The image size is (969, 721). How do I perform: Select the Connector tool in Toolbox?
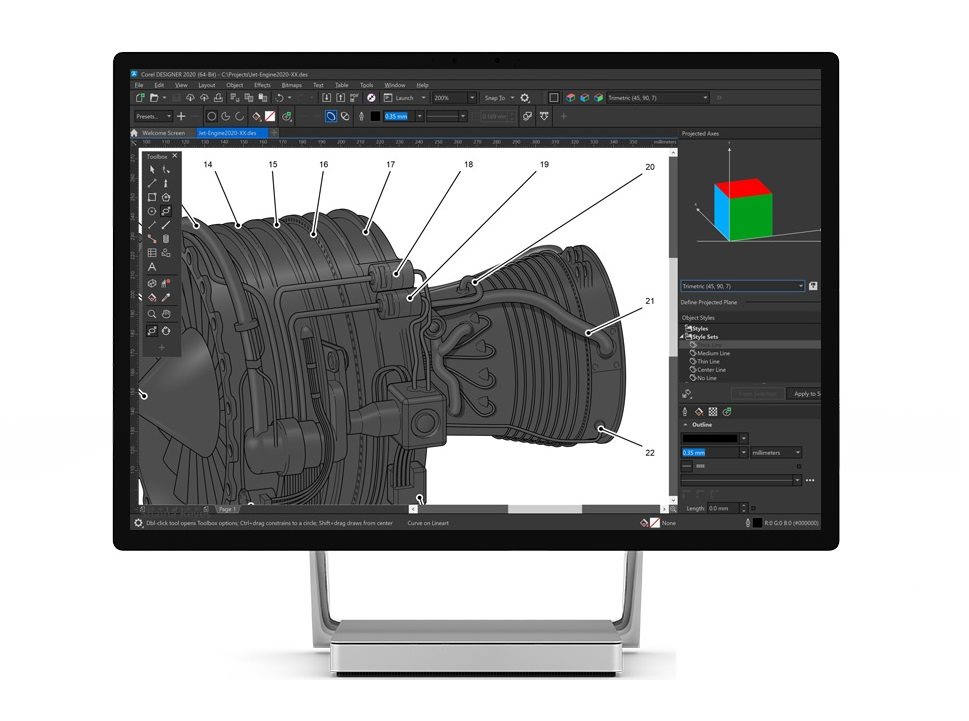point(152,238)
